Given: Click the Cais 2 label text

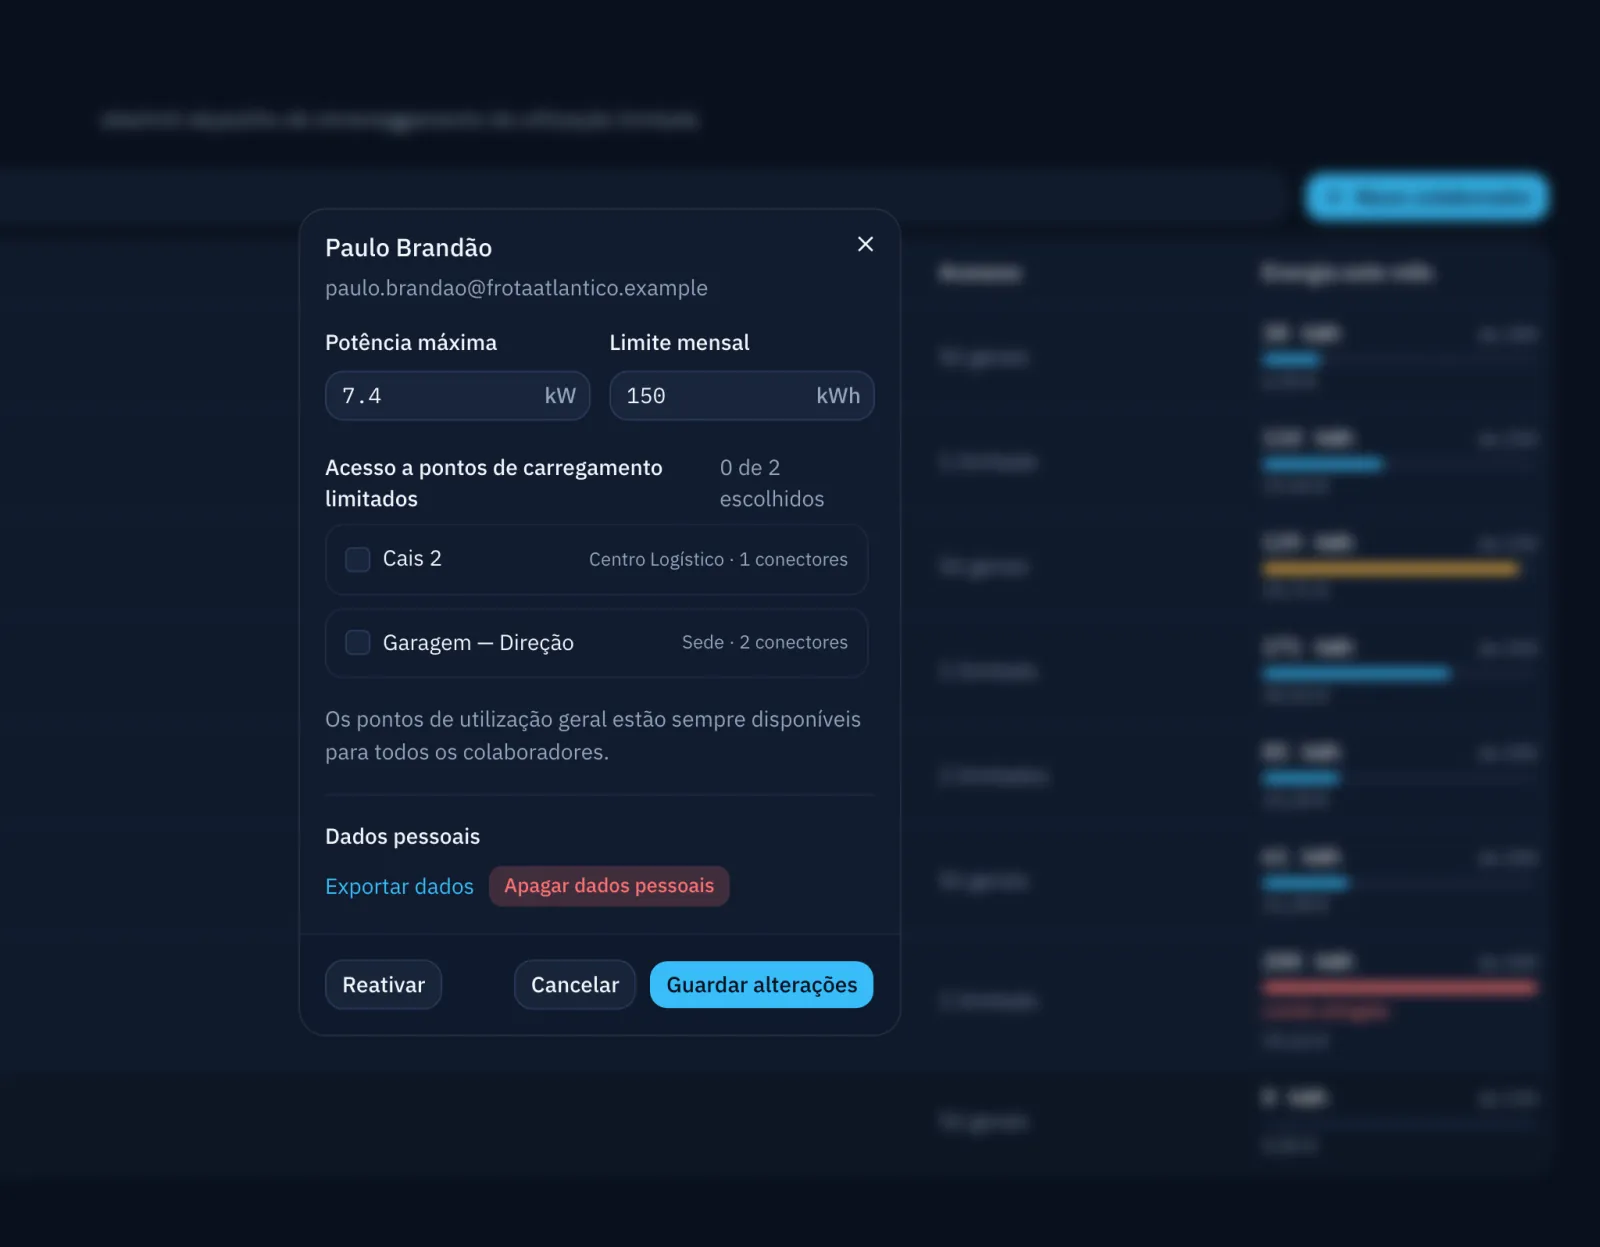Looking at the screenshot, I should [412, 559].
